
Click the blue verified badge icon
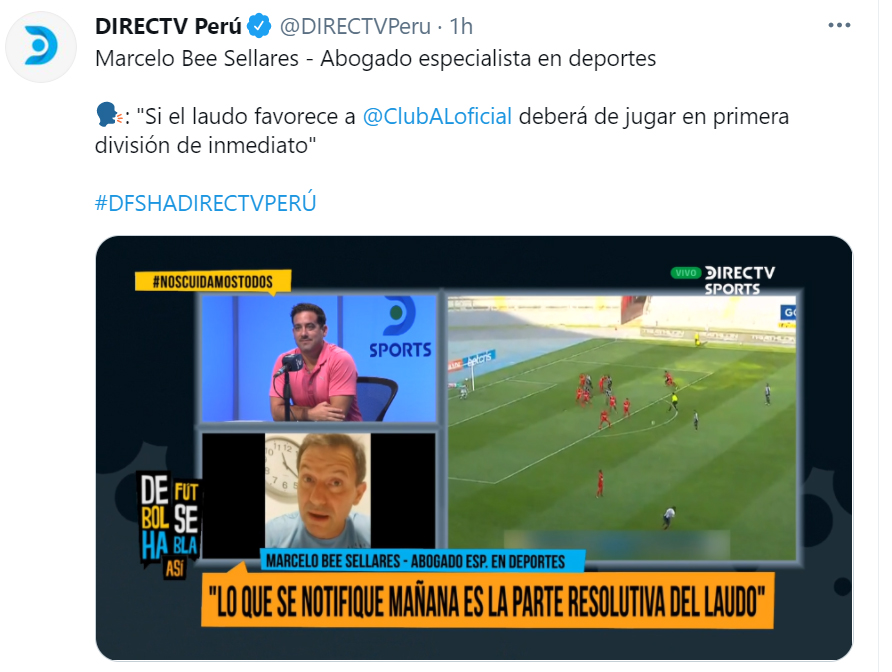point(259,26)
